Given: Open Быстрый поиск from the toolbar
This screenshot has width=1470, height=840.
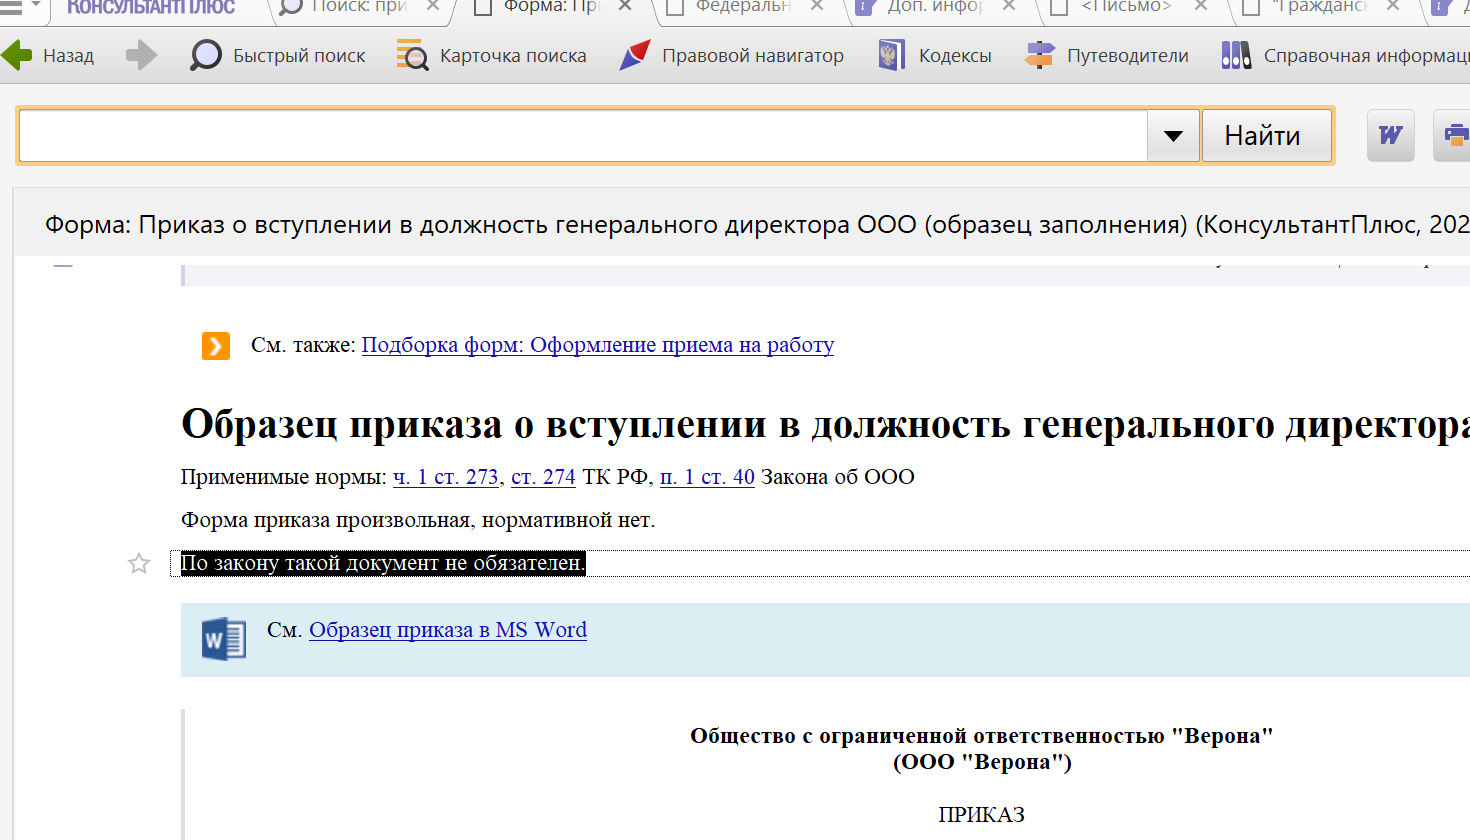Looking at the screenshot, I should [x=278, y=55].
